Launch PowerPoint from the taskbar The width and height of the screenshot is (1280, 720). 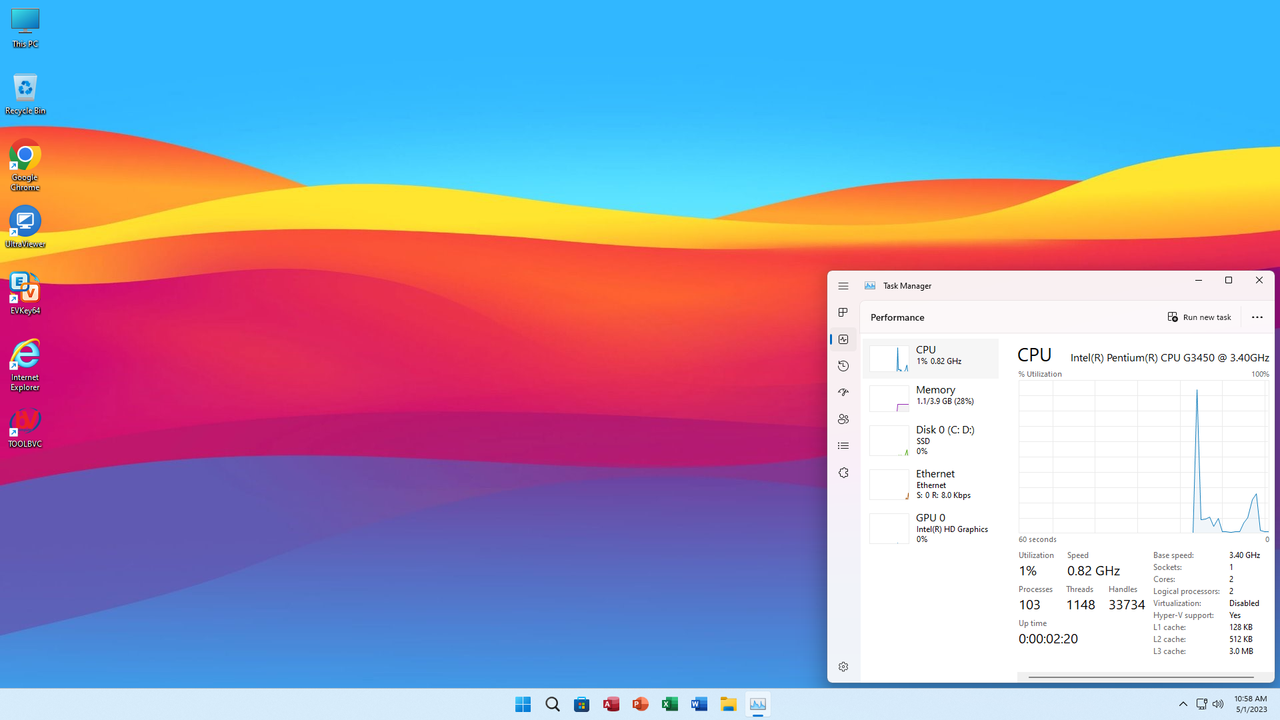pos(640,704)
